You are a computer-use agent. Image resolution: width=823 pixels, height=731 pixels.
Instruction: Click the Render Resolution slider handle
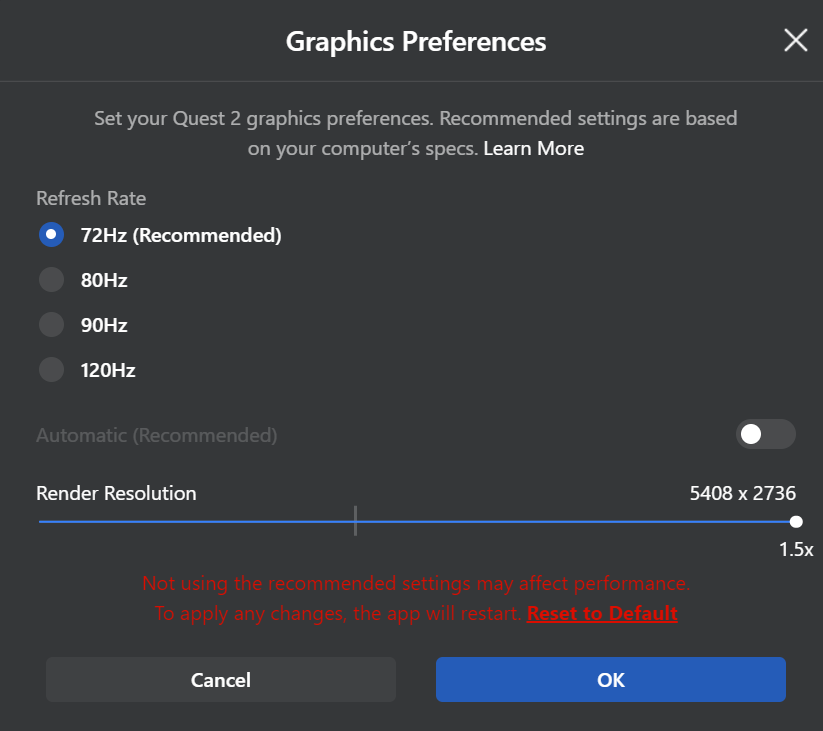click(x=795, y=521)
